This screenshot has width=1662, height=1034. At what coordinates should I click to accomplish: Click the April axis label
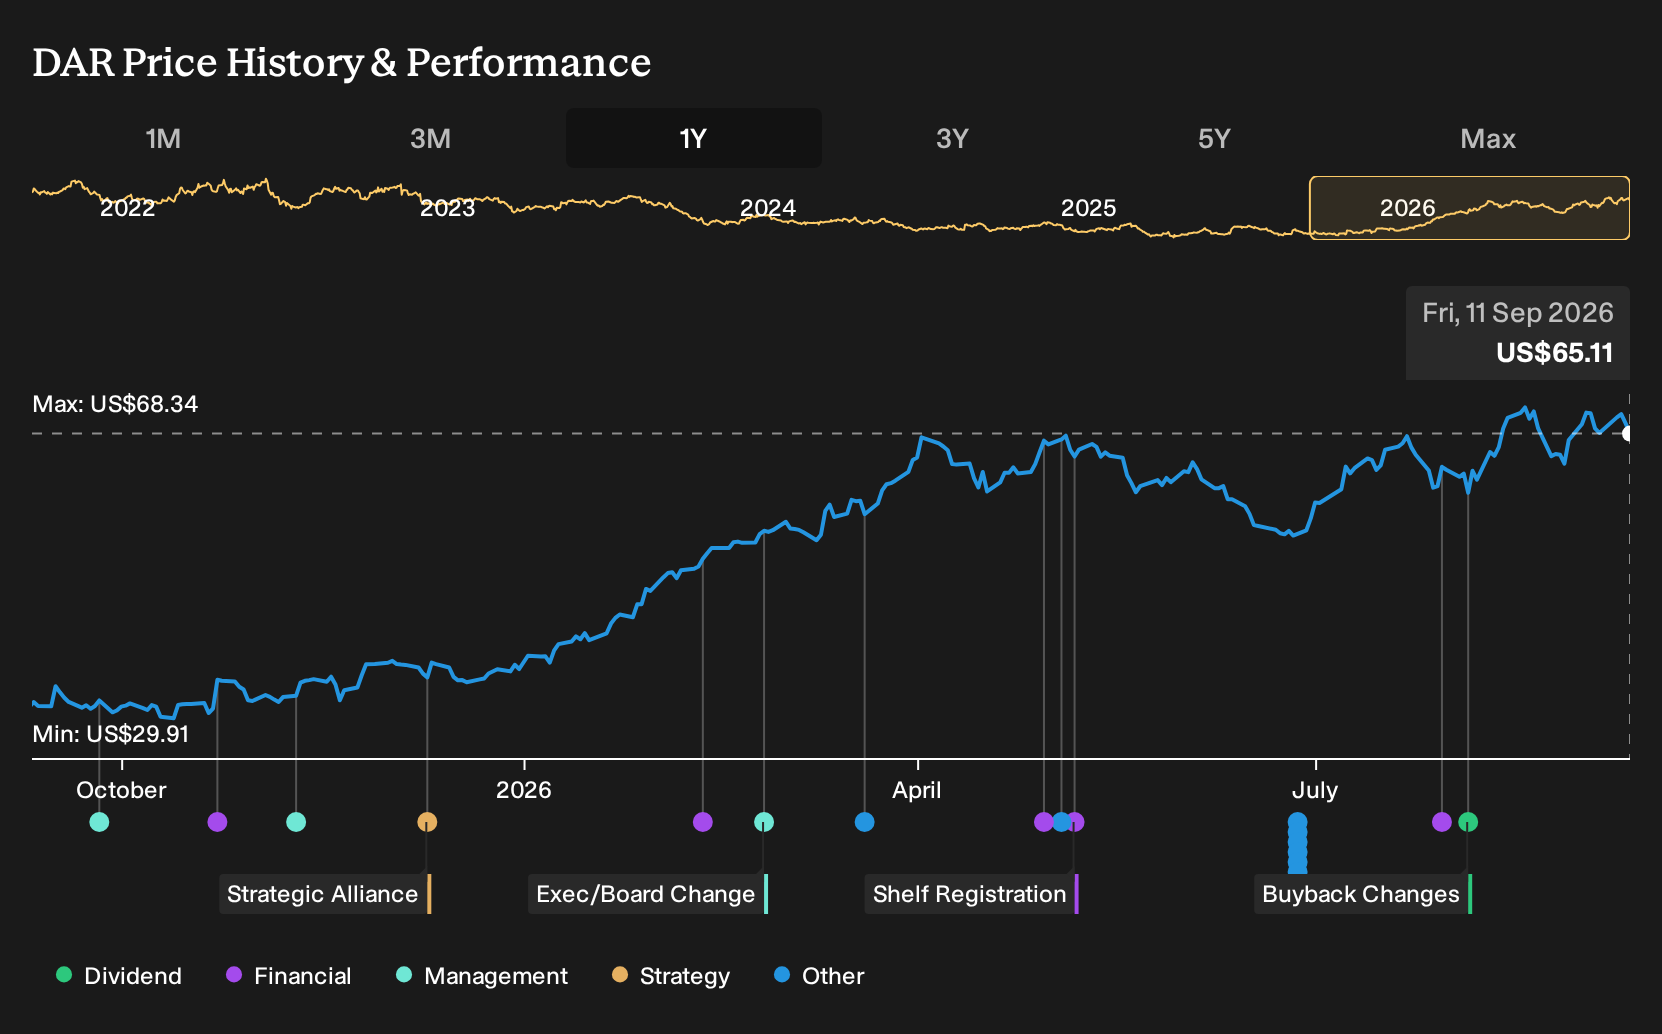click(917, 790)
